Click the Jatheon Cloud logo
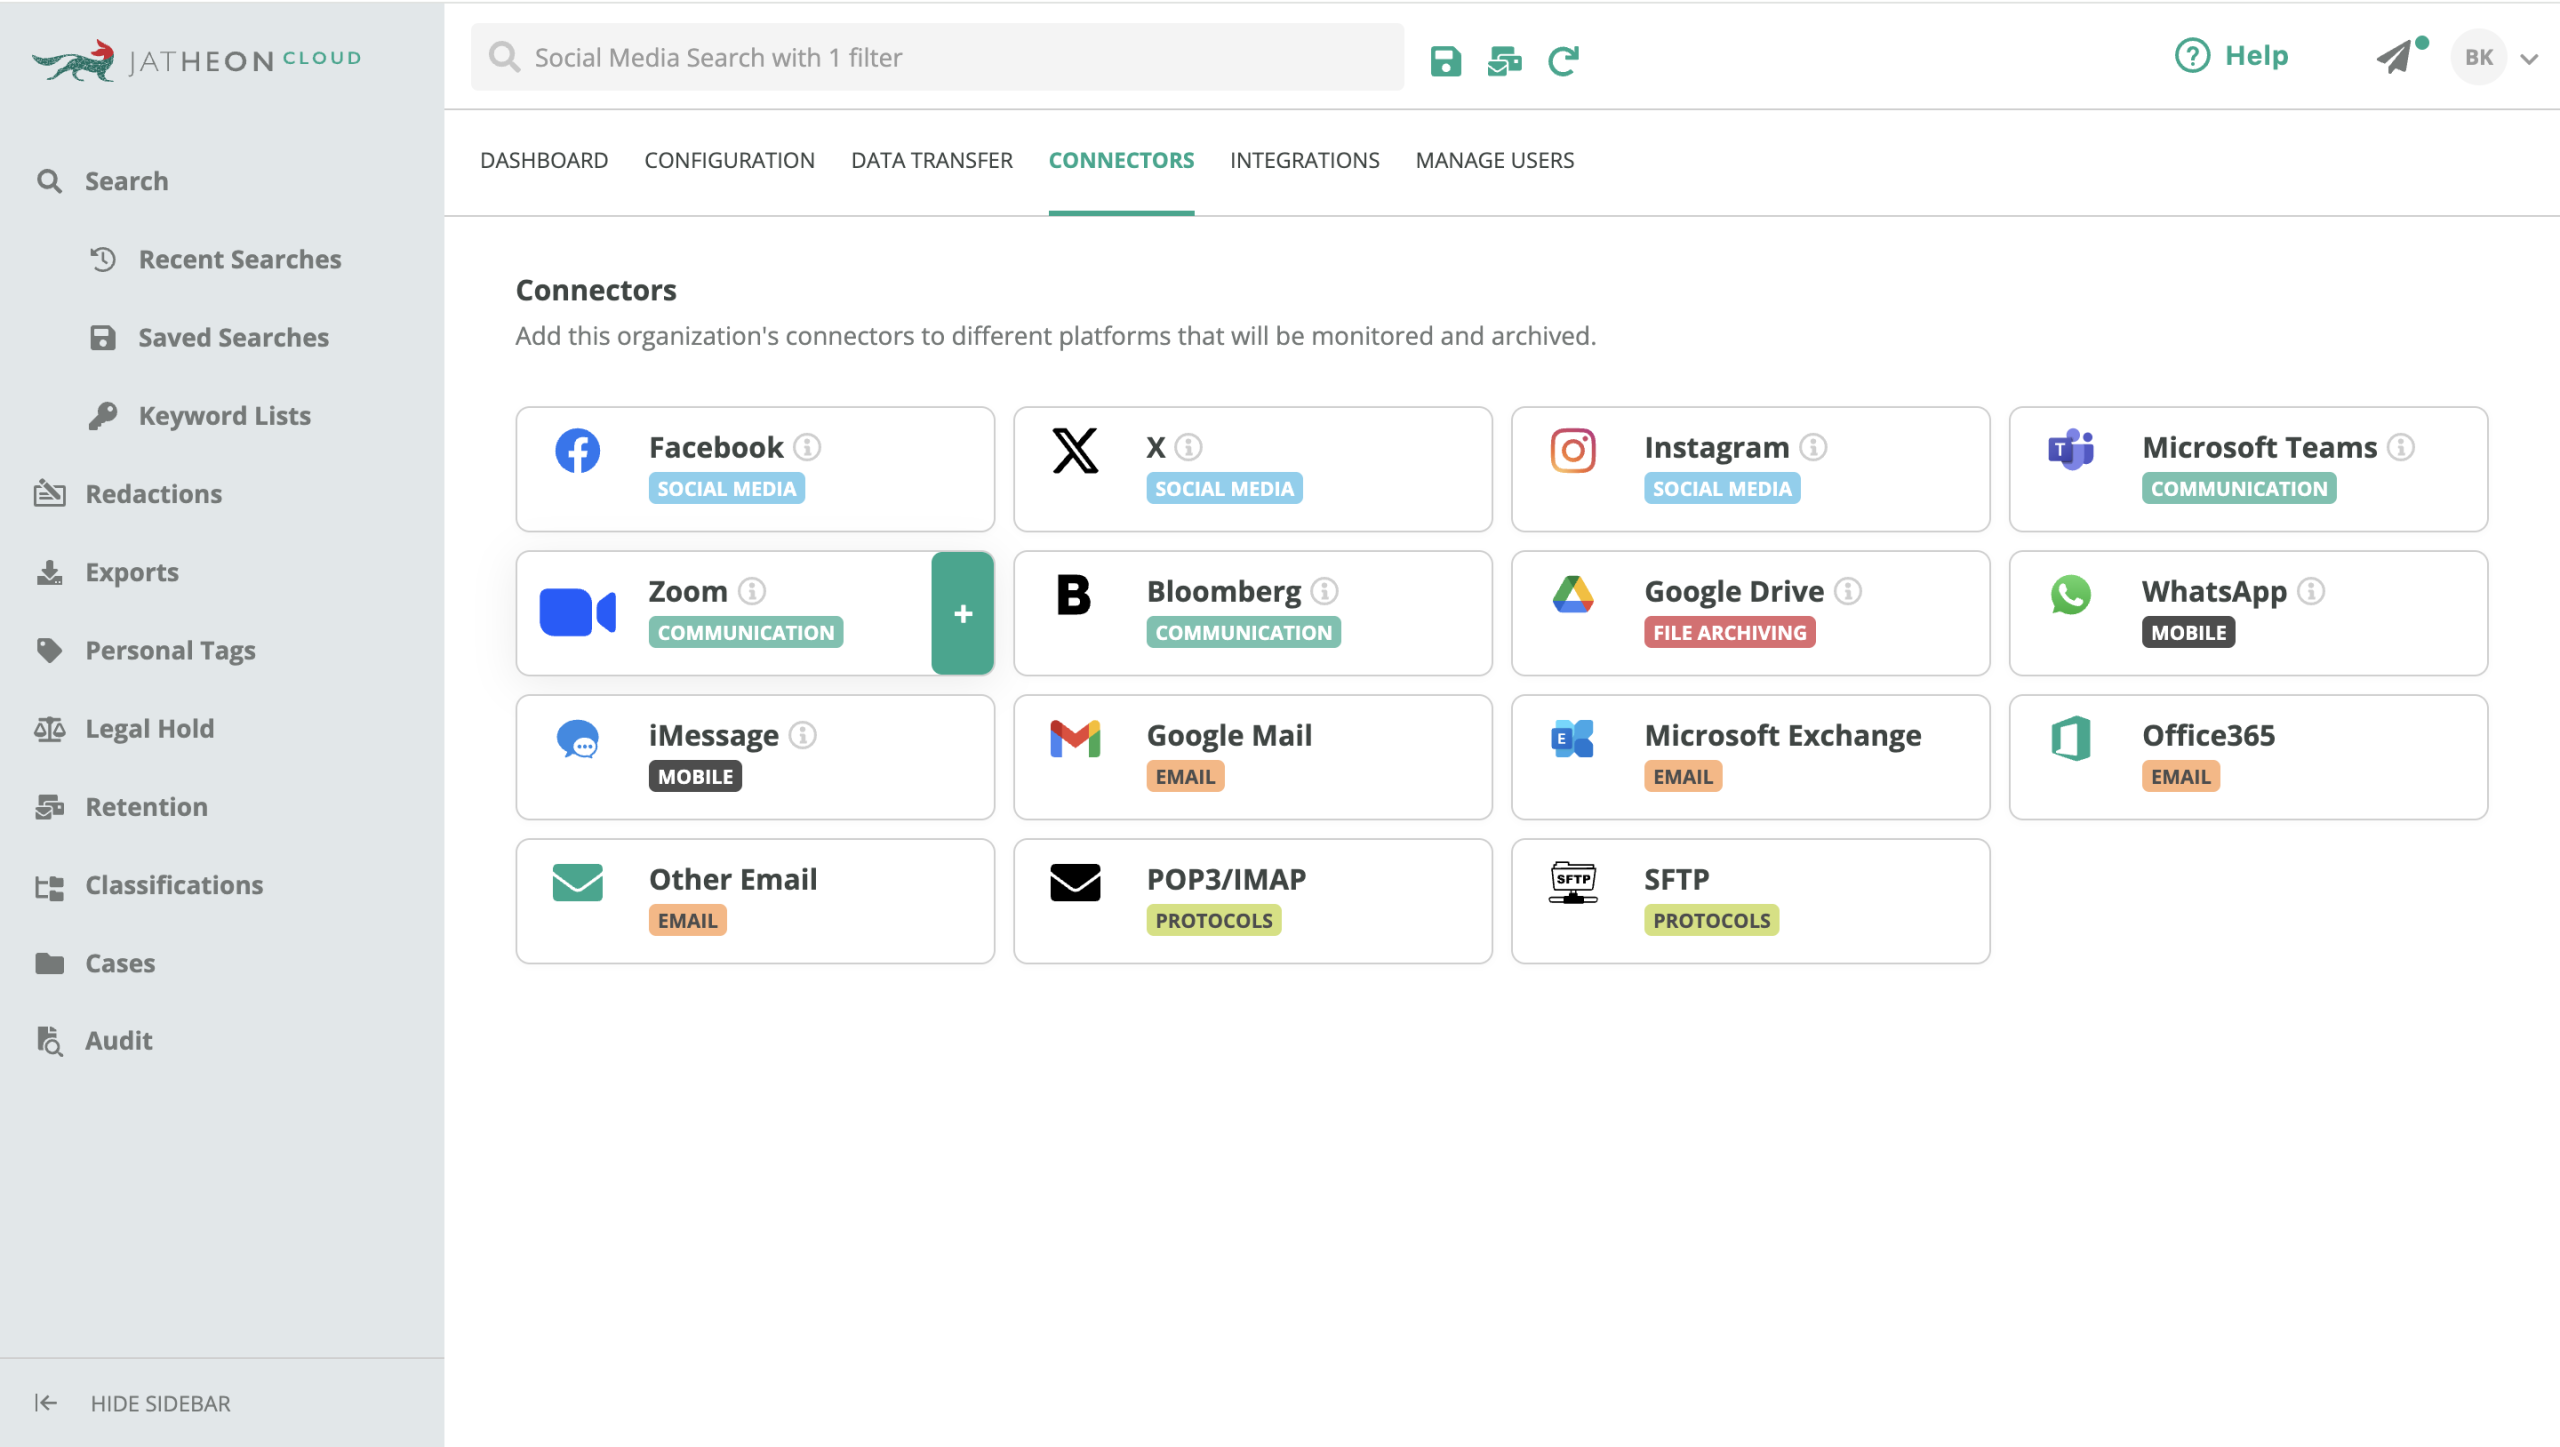This screenshot has height=1447, width=2560. tap(196, 60)
